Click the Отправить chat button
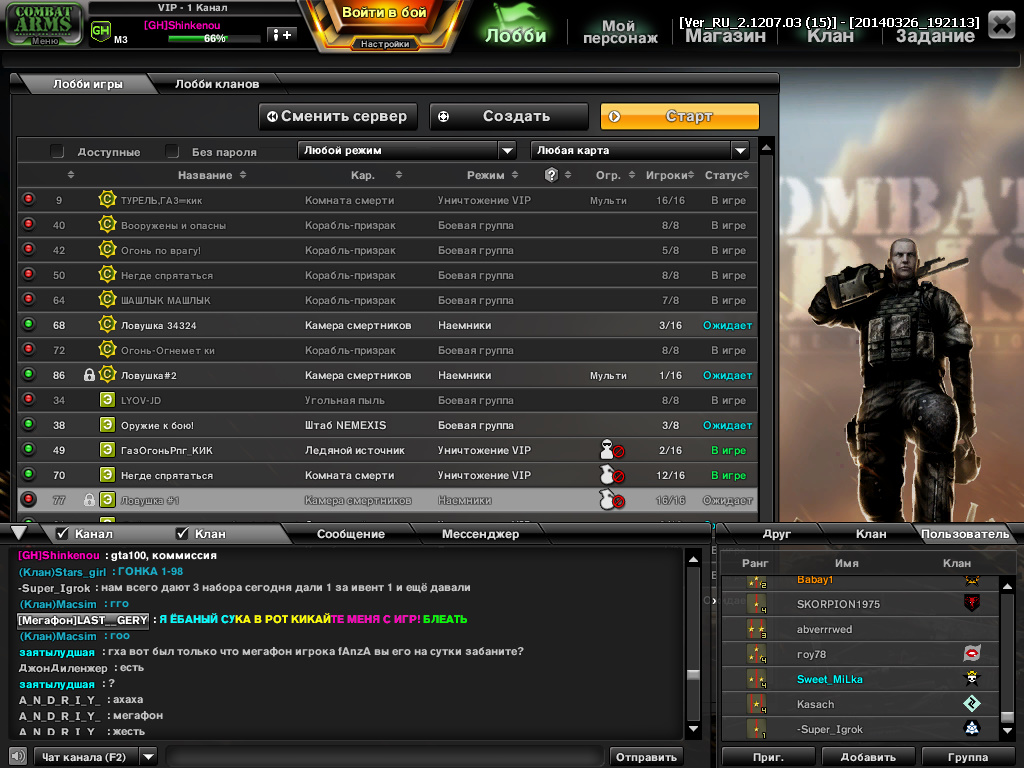 pos(646,757)
